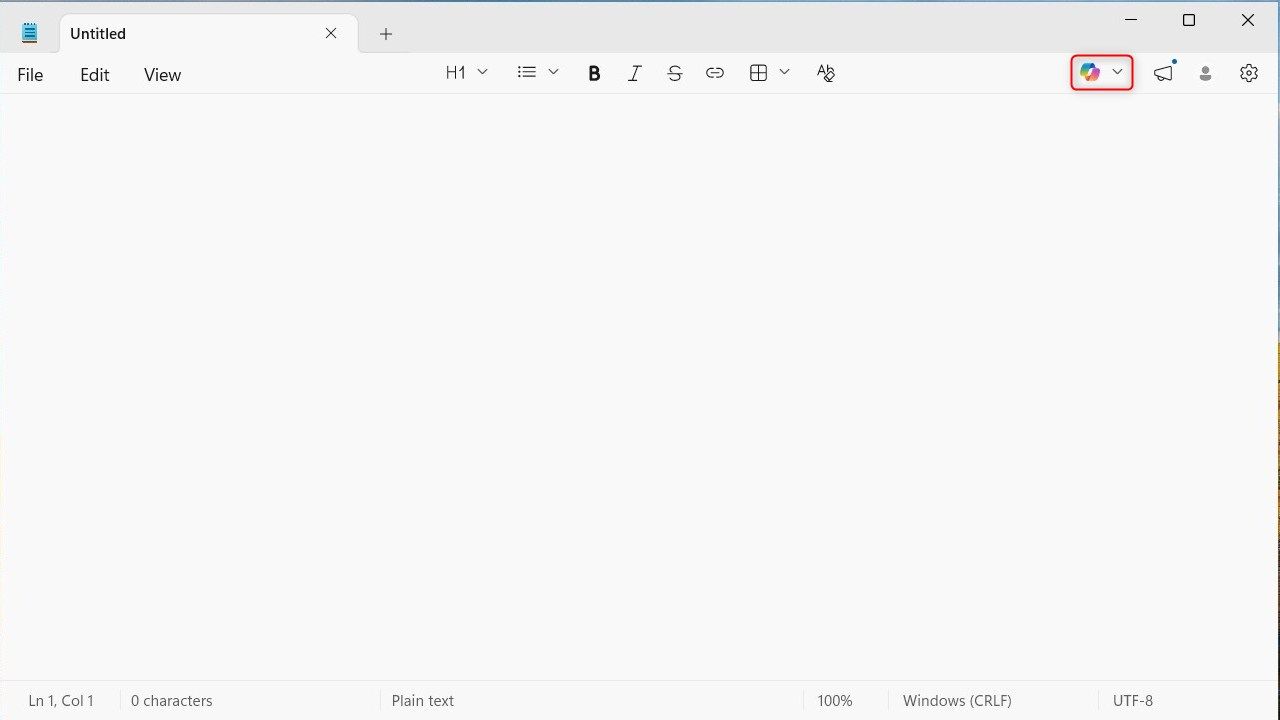Open the Copilot button
This screenshot has width=1280, height=720.
pyautogui.click(x=1090, y=73)
